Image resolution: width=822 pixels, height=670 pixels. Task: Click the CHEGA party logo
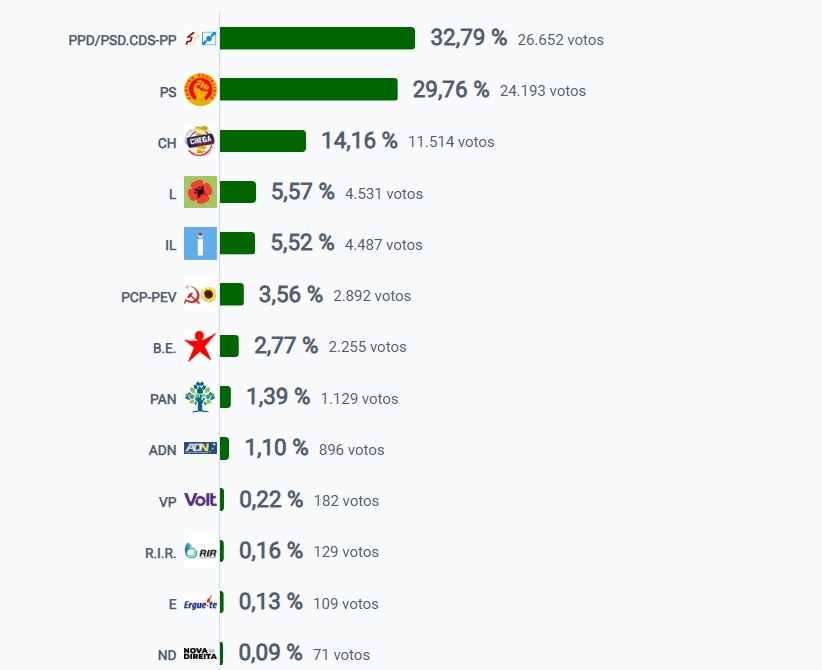coord(200,141)
